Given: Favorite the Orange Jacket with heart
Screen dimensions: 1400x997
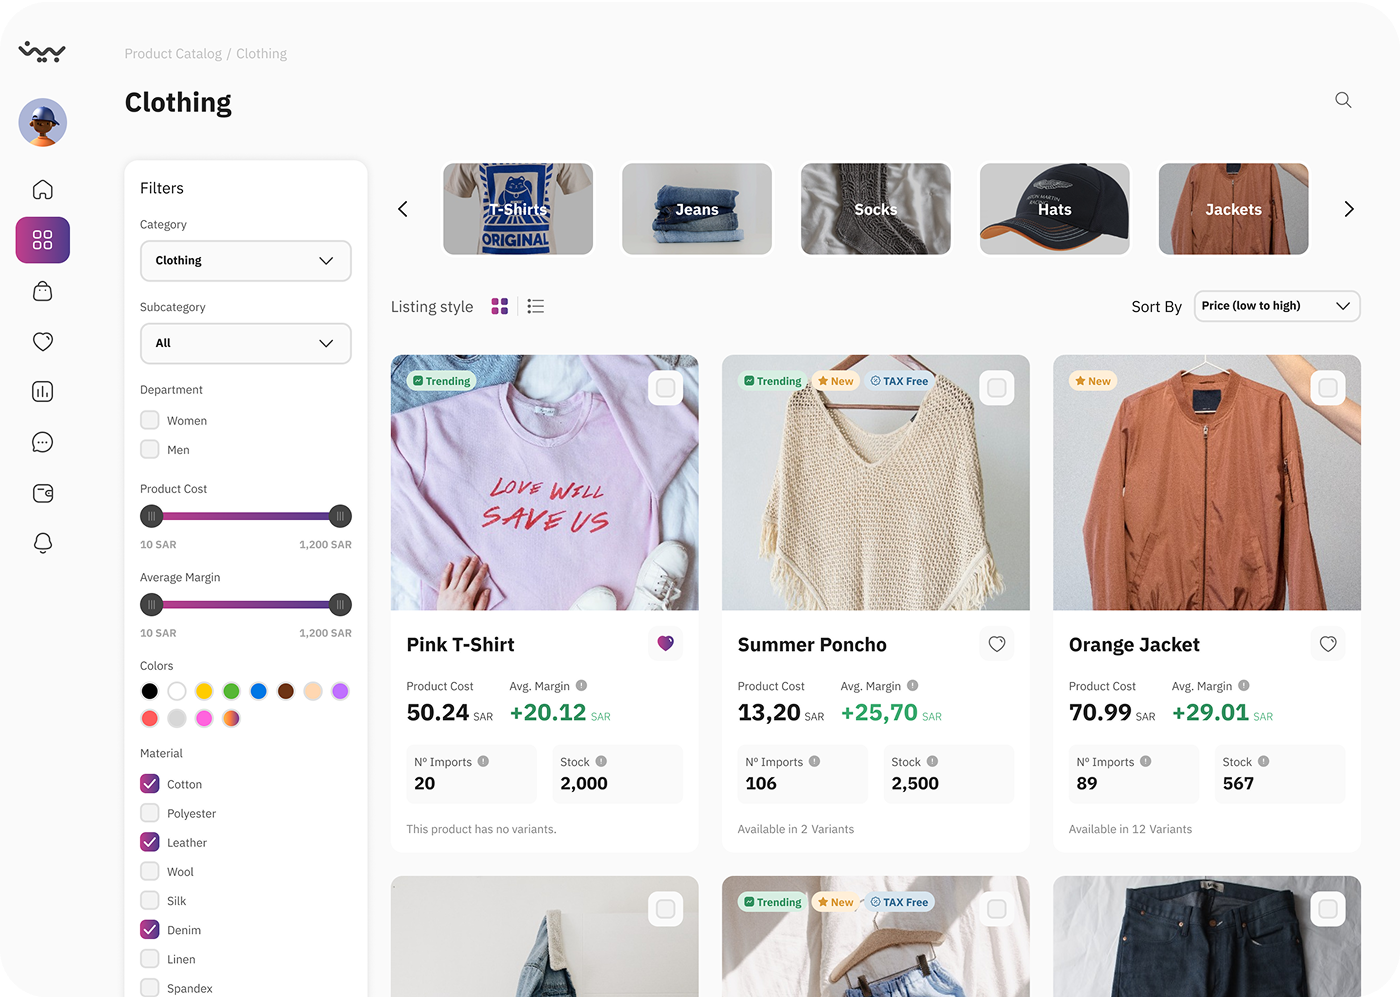Looking at the screenshot, I should (x=1328, y=644).
